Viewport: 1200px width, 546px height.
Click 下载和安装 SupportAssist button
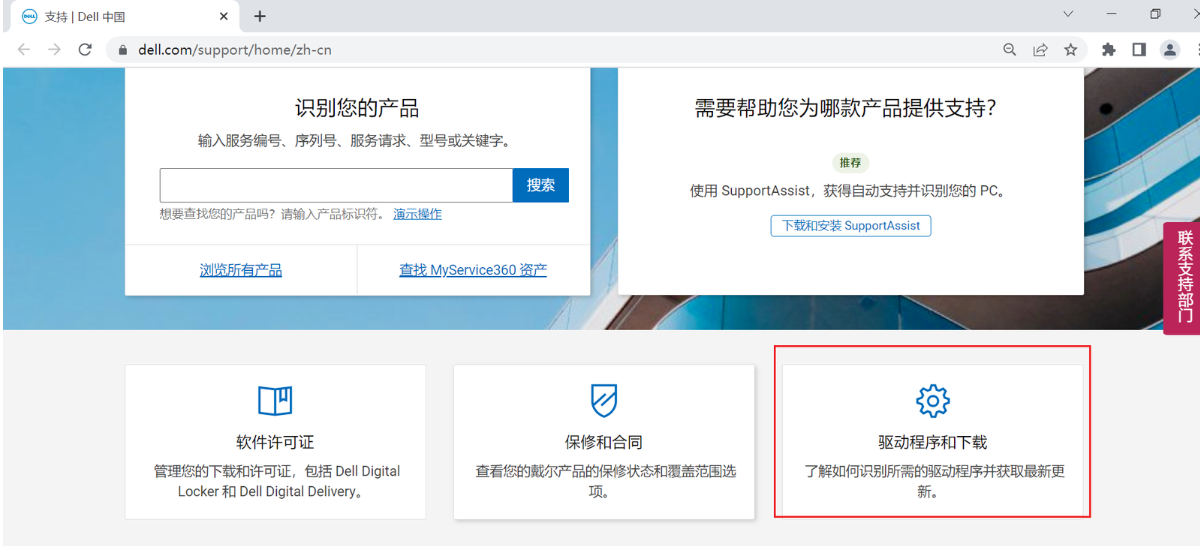[x=851, y=226]
